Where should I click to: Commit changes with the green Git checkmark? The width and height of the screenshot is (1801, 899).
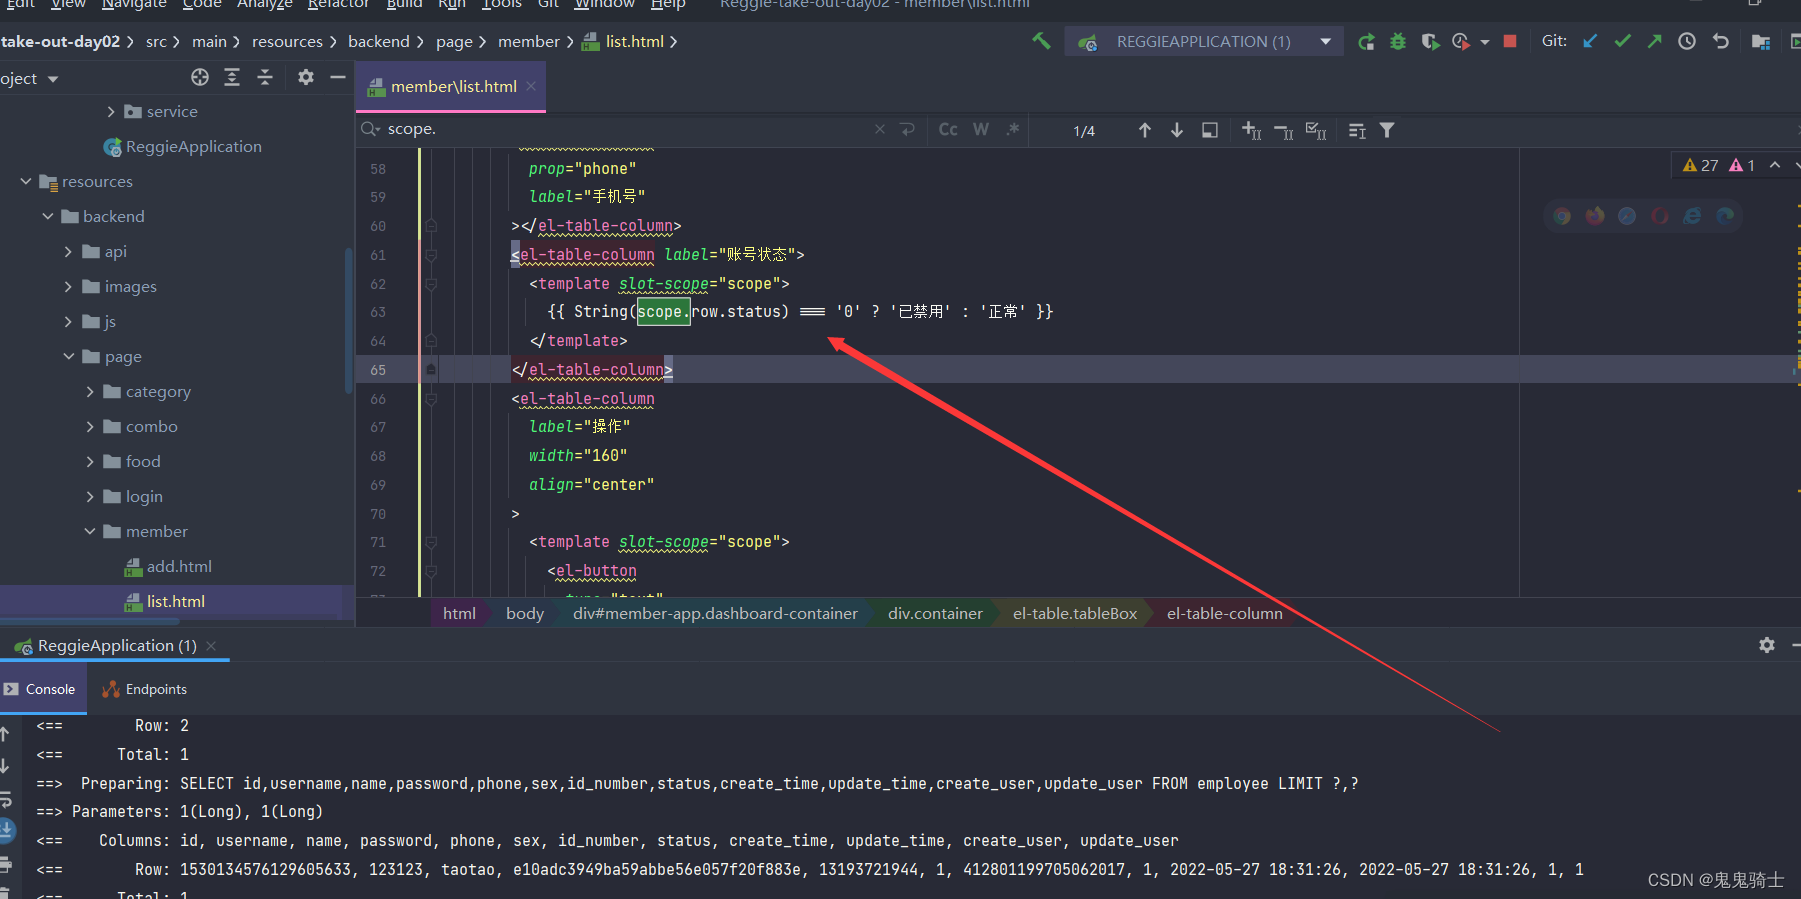coord(1623,41)
